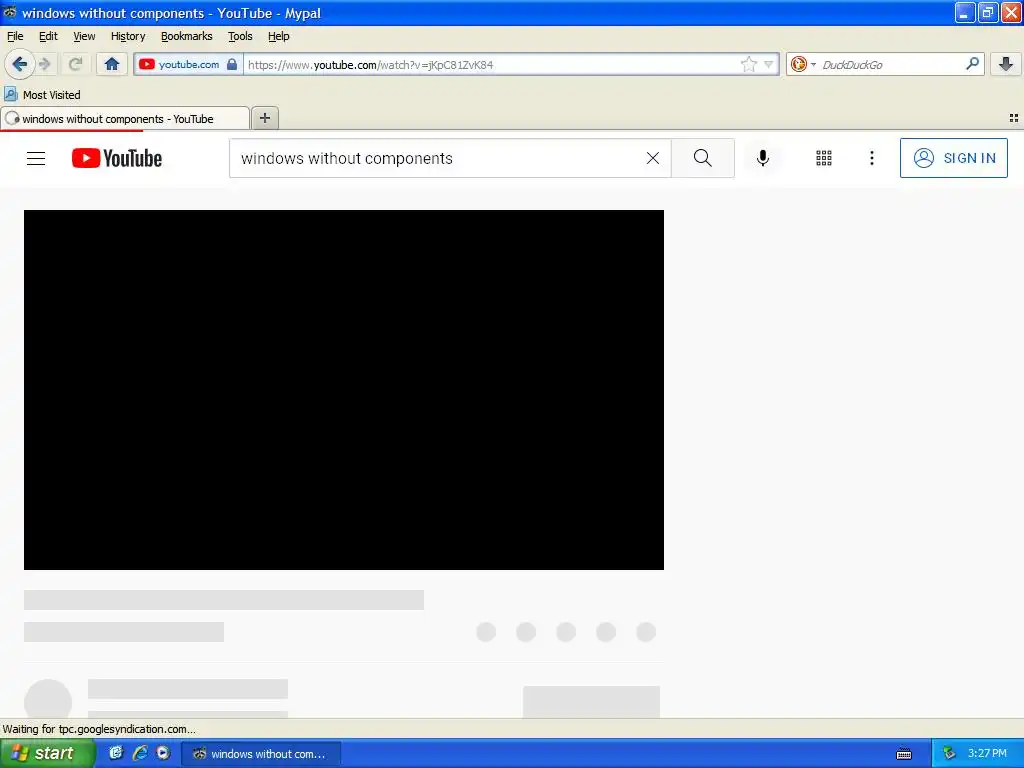The width and height of the screenshot is (1024, 768).
Task: Minimize the Mypal window
Action: pos(964,12)
